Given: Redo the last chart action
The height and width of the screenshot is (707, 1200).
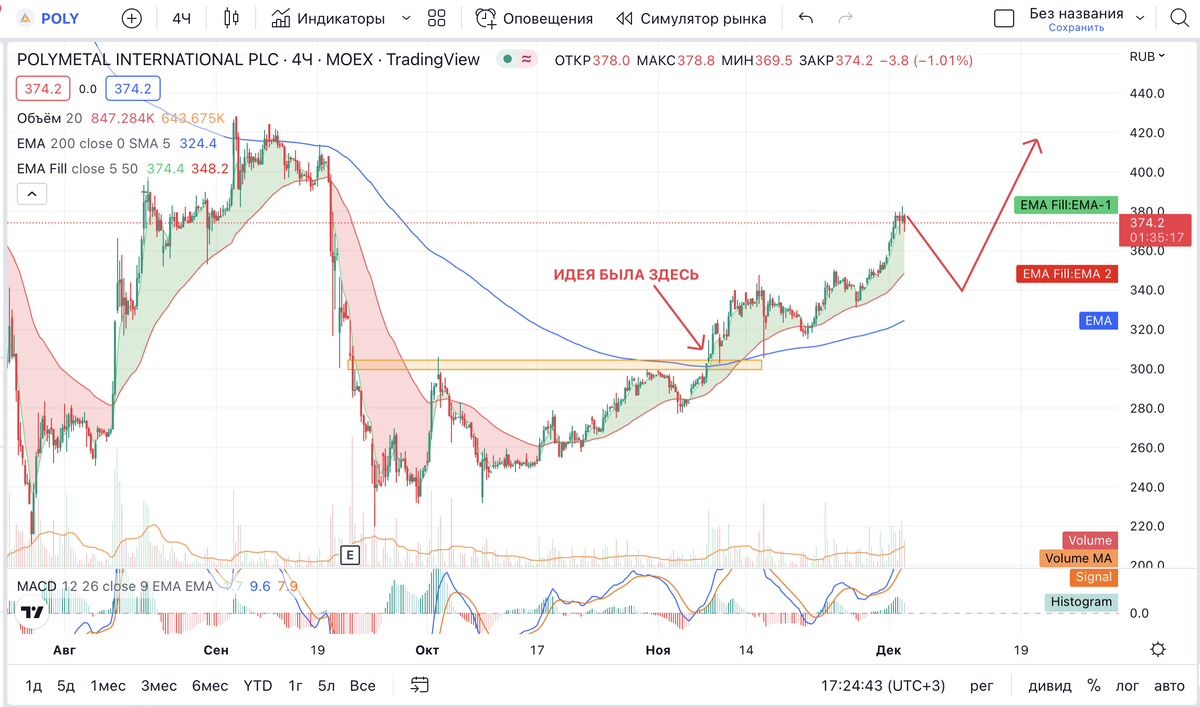Looking at the screenshot, I should click(845, 19).
